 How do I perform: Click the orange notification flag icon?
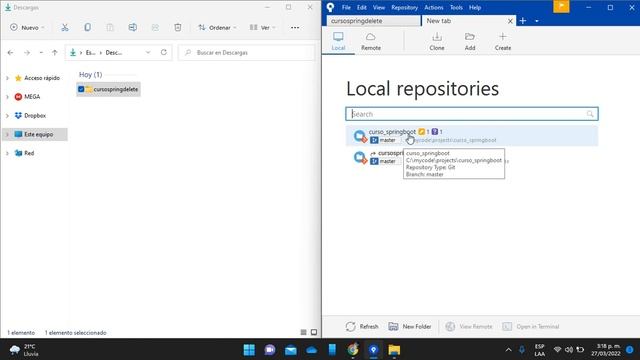click(561, 6)
